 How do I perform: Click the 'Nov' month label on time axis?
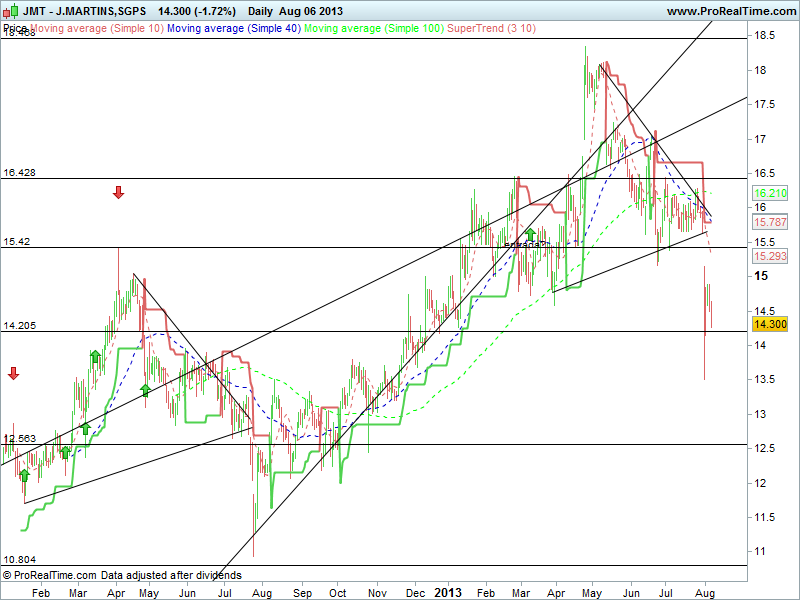pyautogui.click(x=377, y=593)
